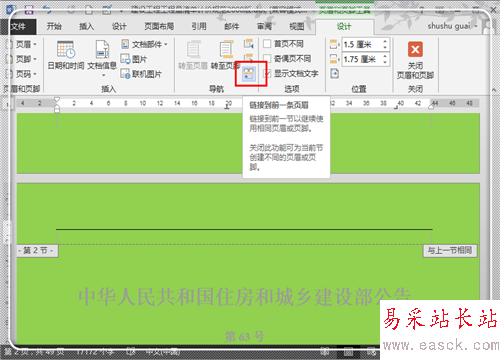Jump to the next section header icon
500x360 pixels.
coord(248,57)
